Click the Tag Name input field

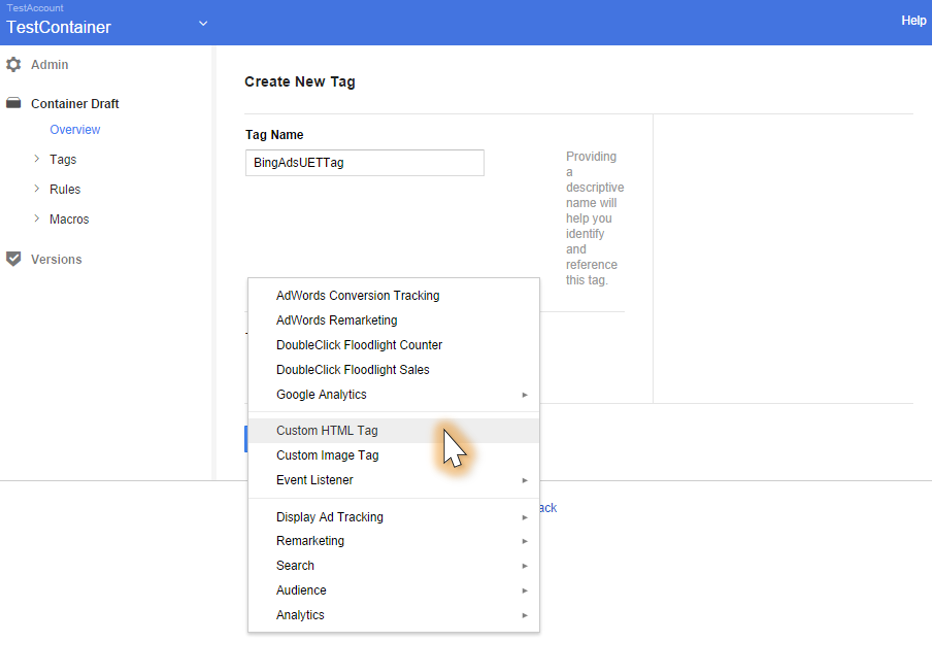click(365, 163)
